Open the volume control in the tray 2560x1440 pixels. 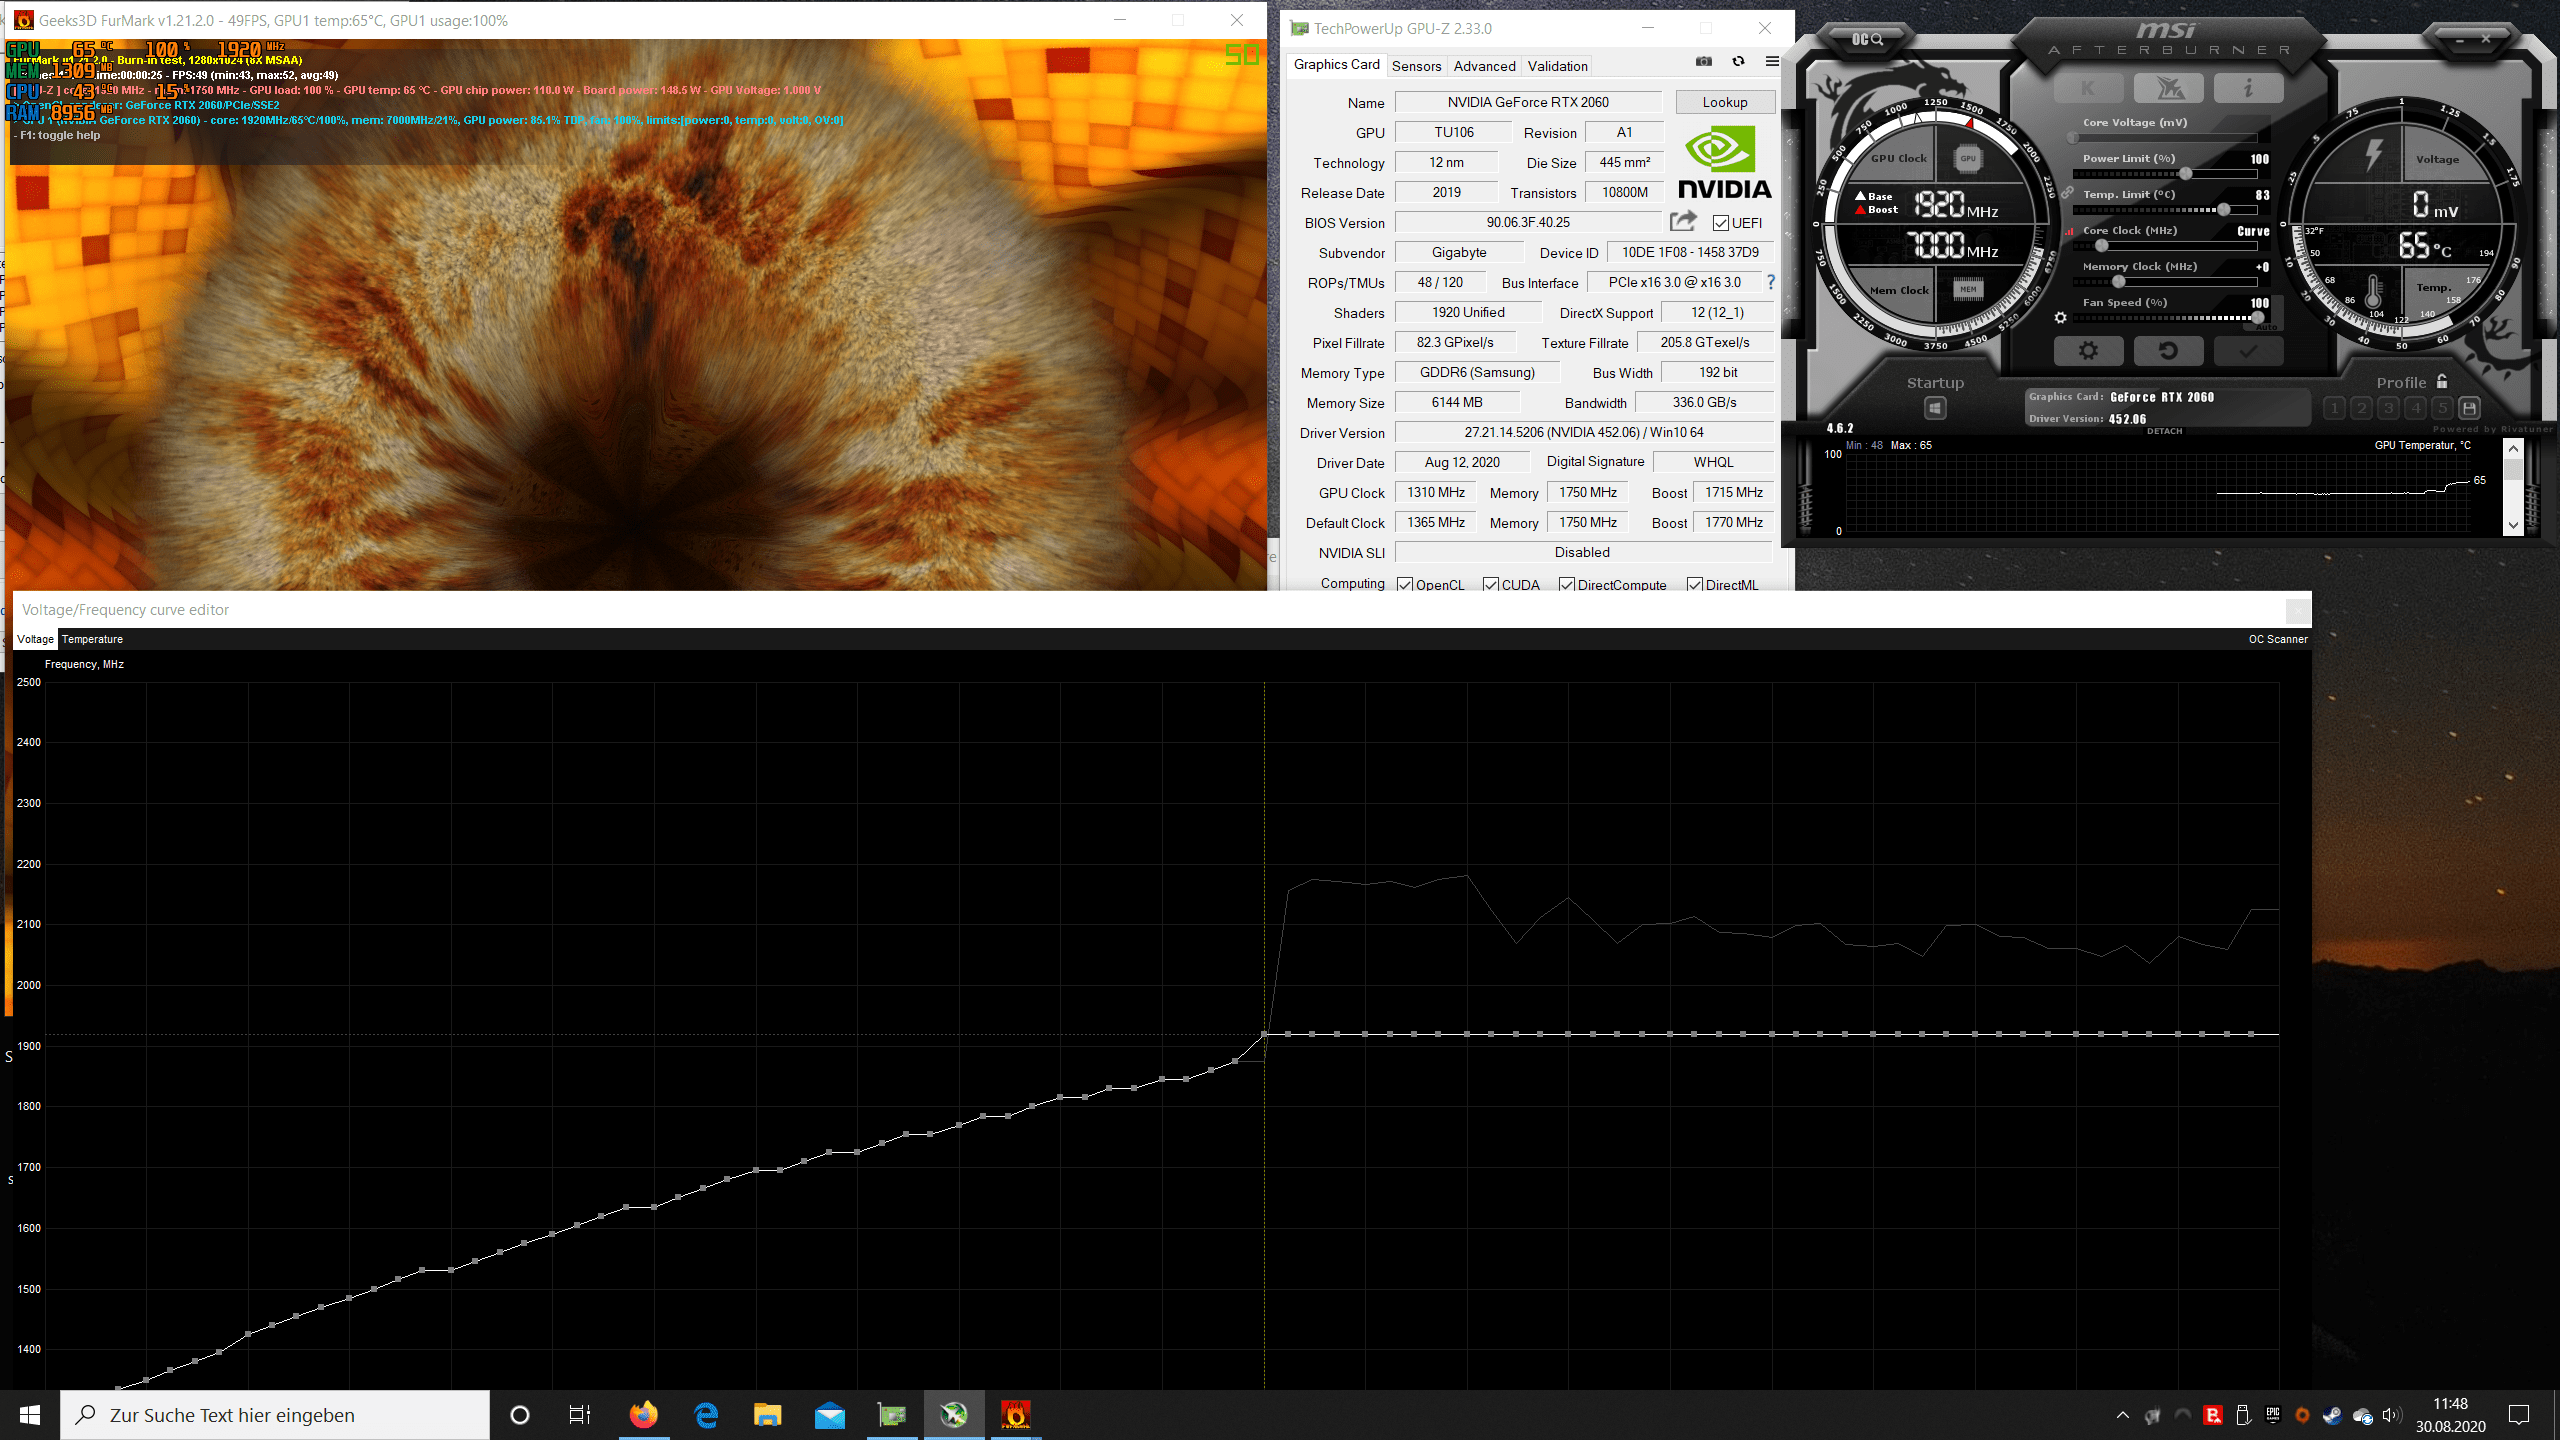click(x=2392, y=1415)
